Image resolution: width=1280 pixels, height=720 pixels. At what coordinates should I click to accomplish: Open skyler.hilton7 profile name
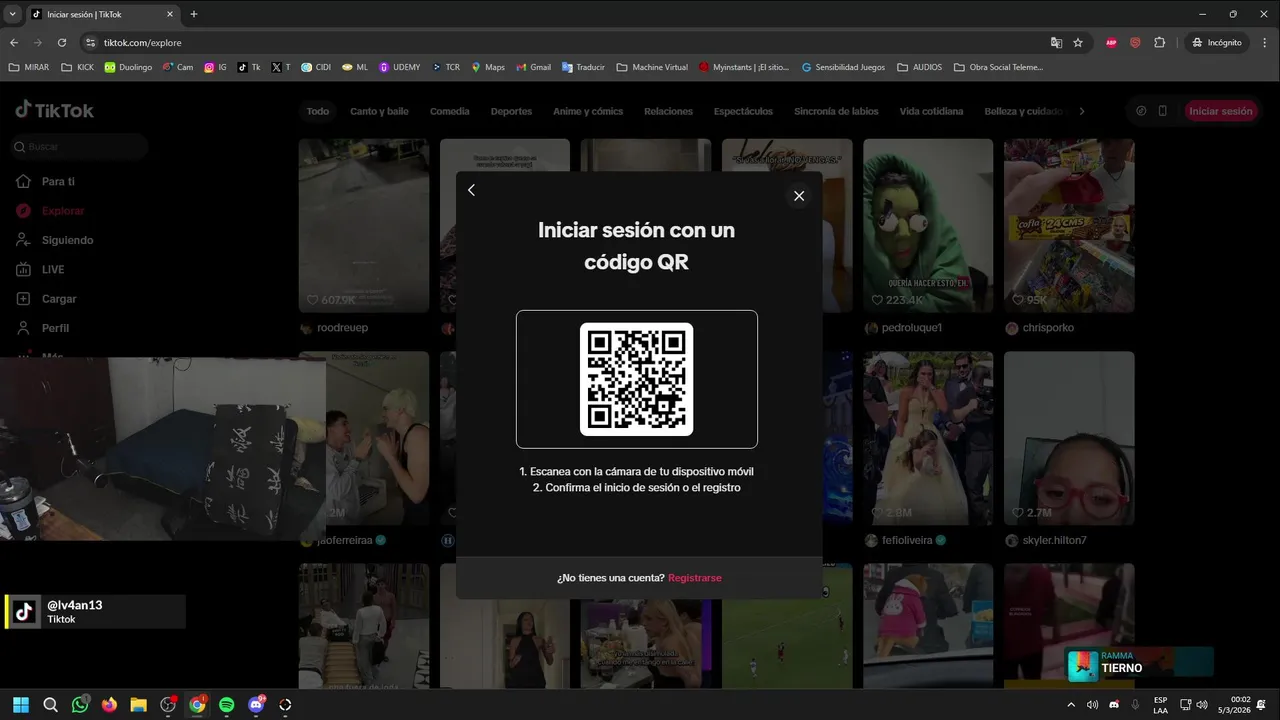point(1054,541)
